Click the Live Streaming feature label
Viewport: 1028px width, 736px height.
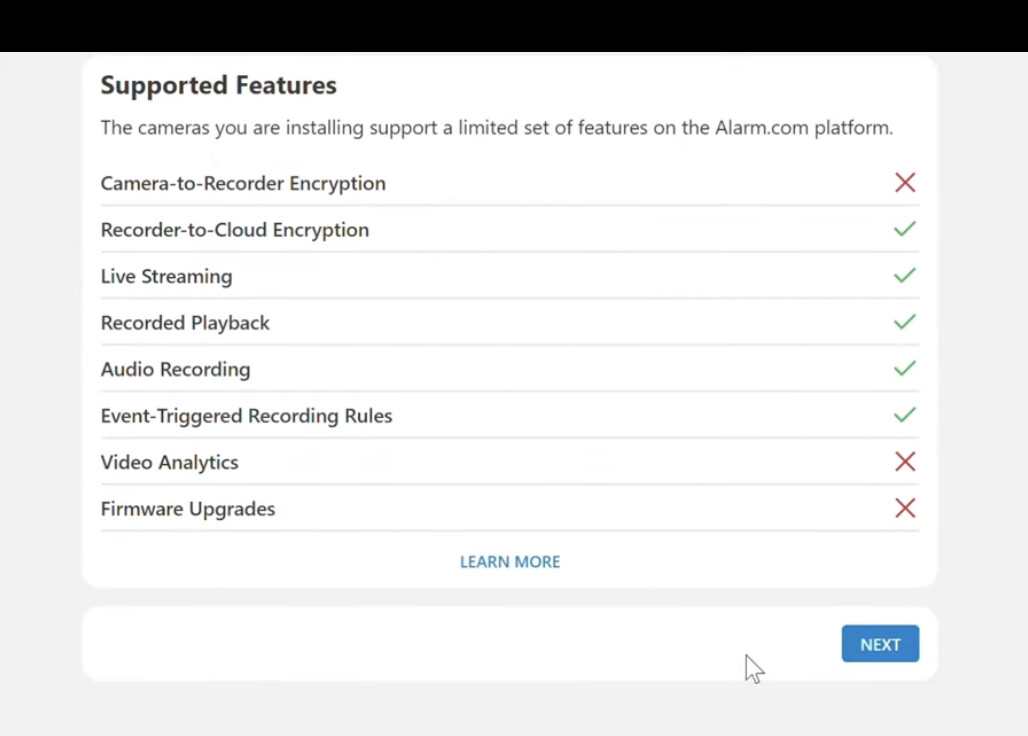[x=166, y=277]
